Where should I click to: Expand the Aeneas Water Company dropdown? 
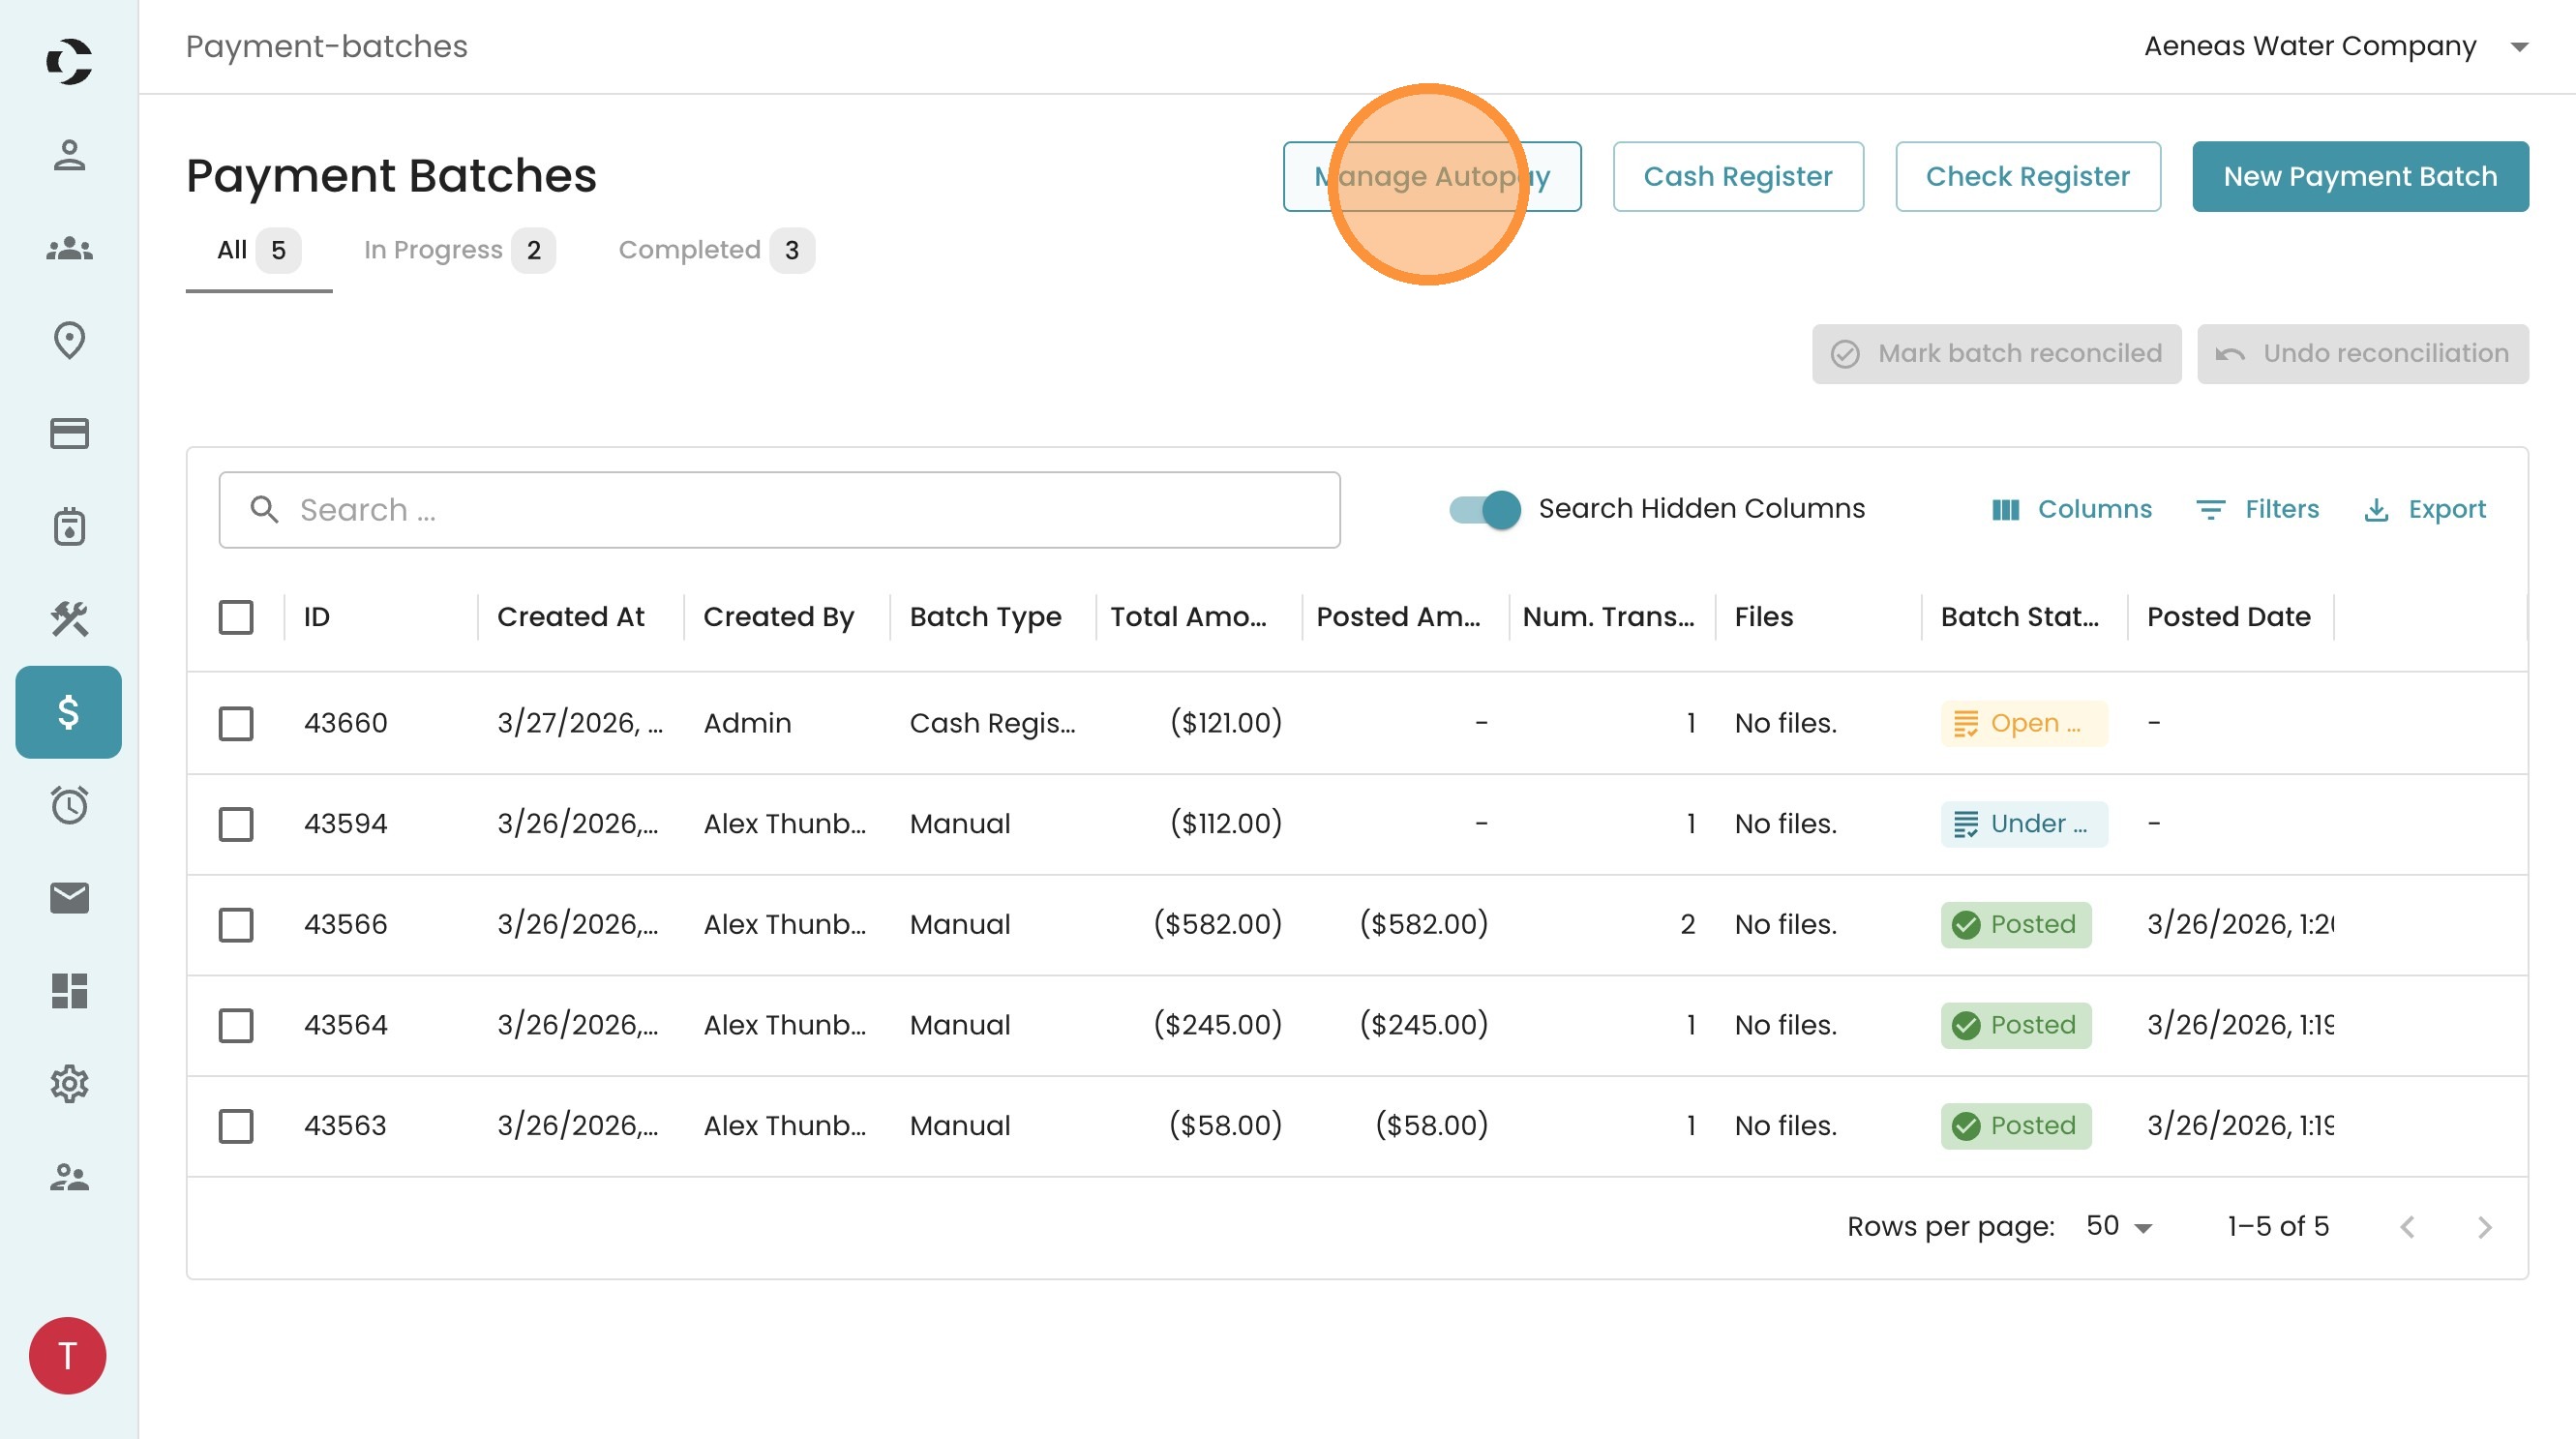coord(2518,47)
